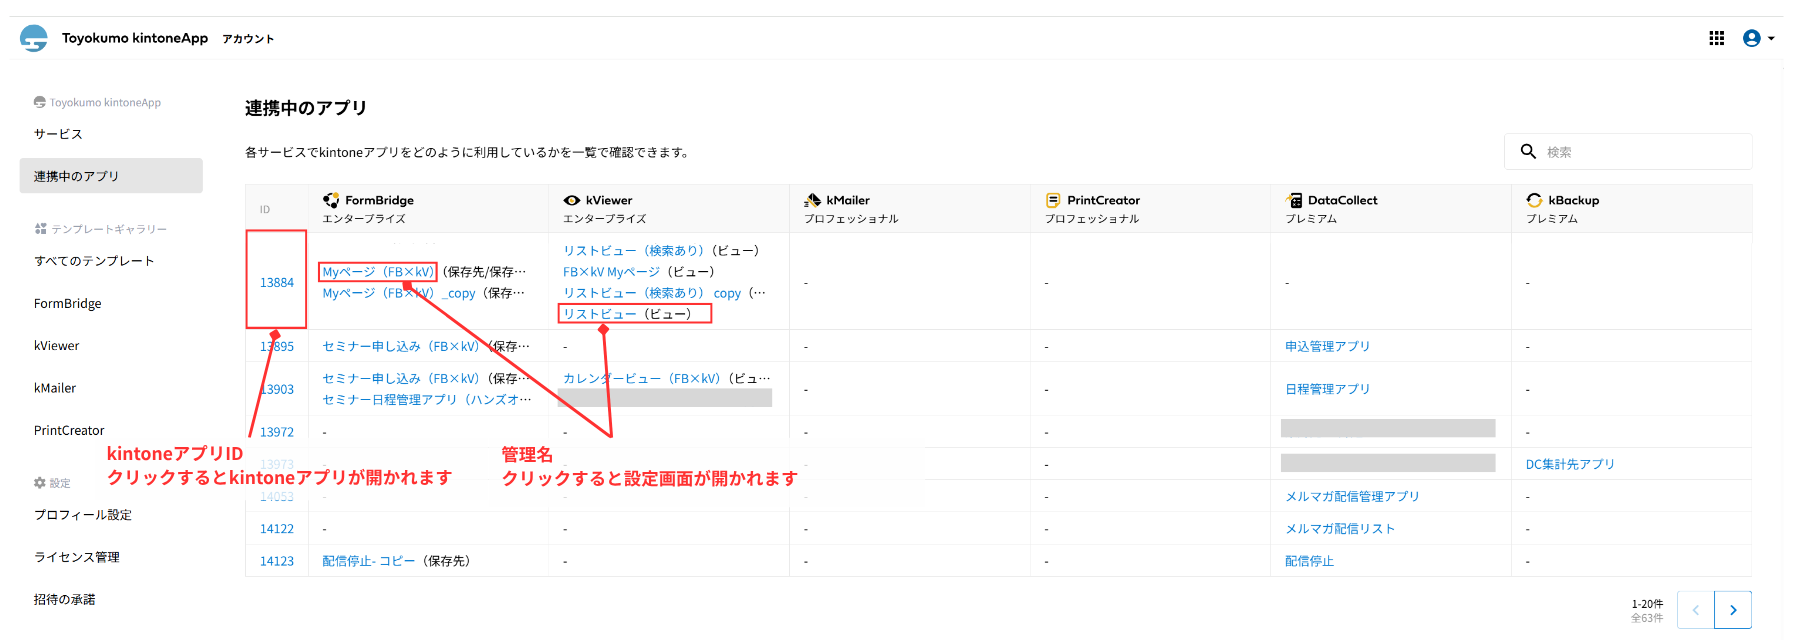Open the 配信停止- コピー form link
The image size is (1793, 640).
pyautogui.click(x=368, y=561)
